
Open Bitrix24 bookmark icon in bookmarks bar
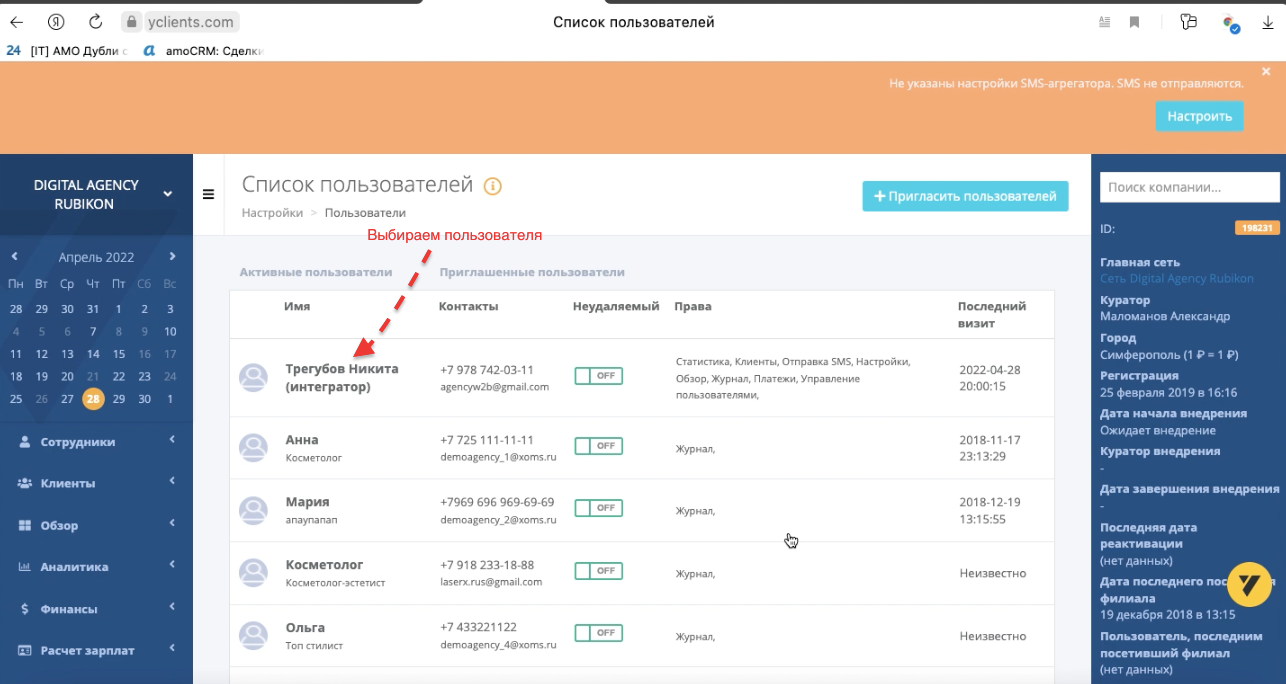pyautogui.click(x=13, y=49)
